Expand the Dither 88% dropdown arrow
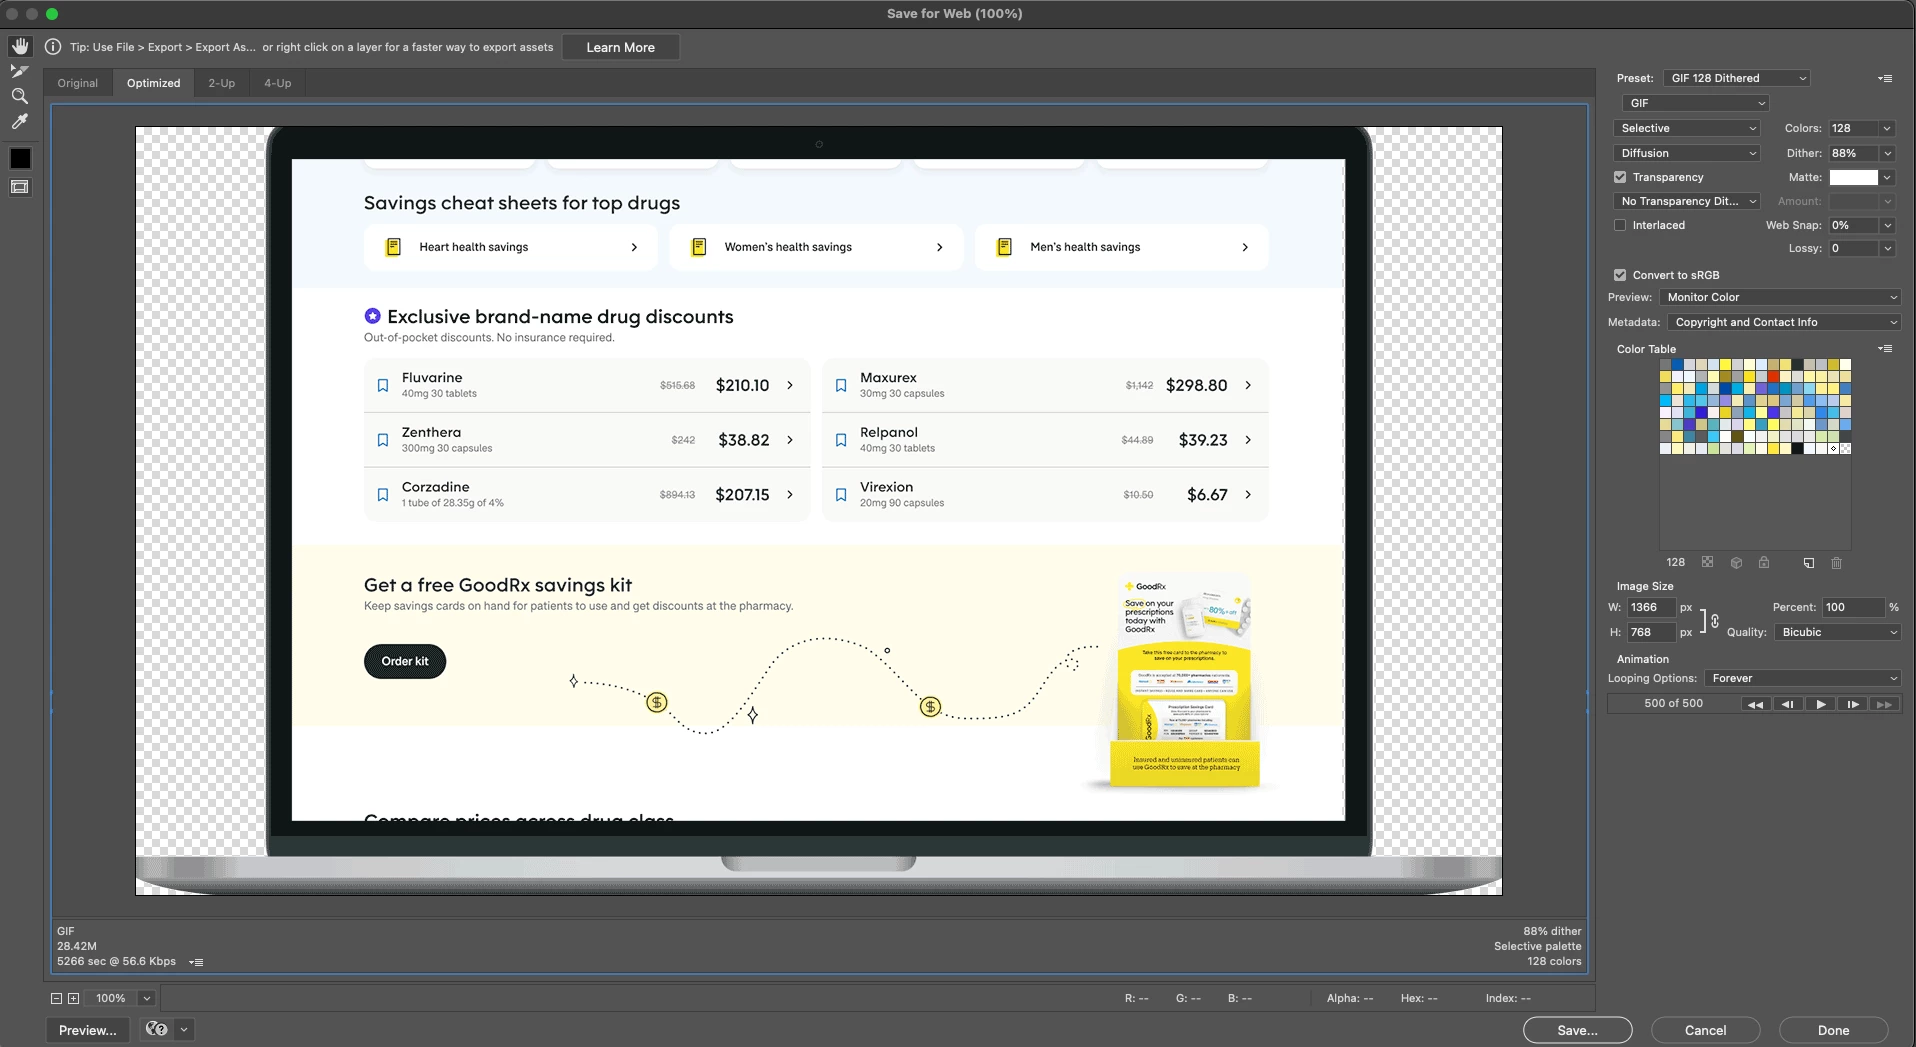1916x1047 pixels. (1887, 153)
